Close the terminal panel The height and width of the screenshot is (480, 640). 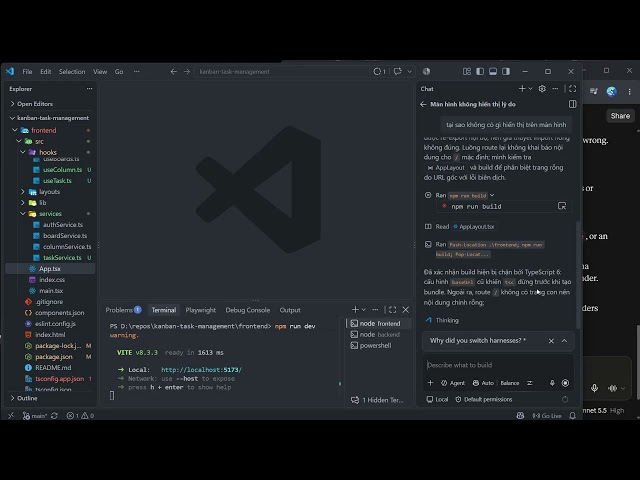pyautogui.click(x=406, y=310)
